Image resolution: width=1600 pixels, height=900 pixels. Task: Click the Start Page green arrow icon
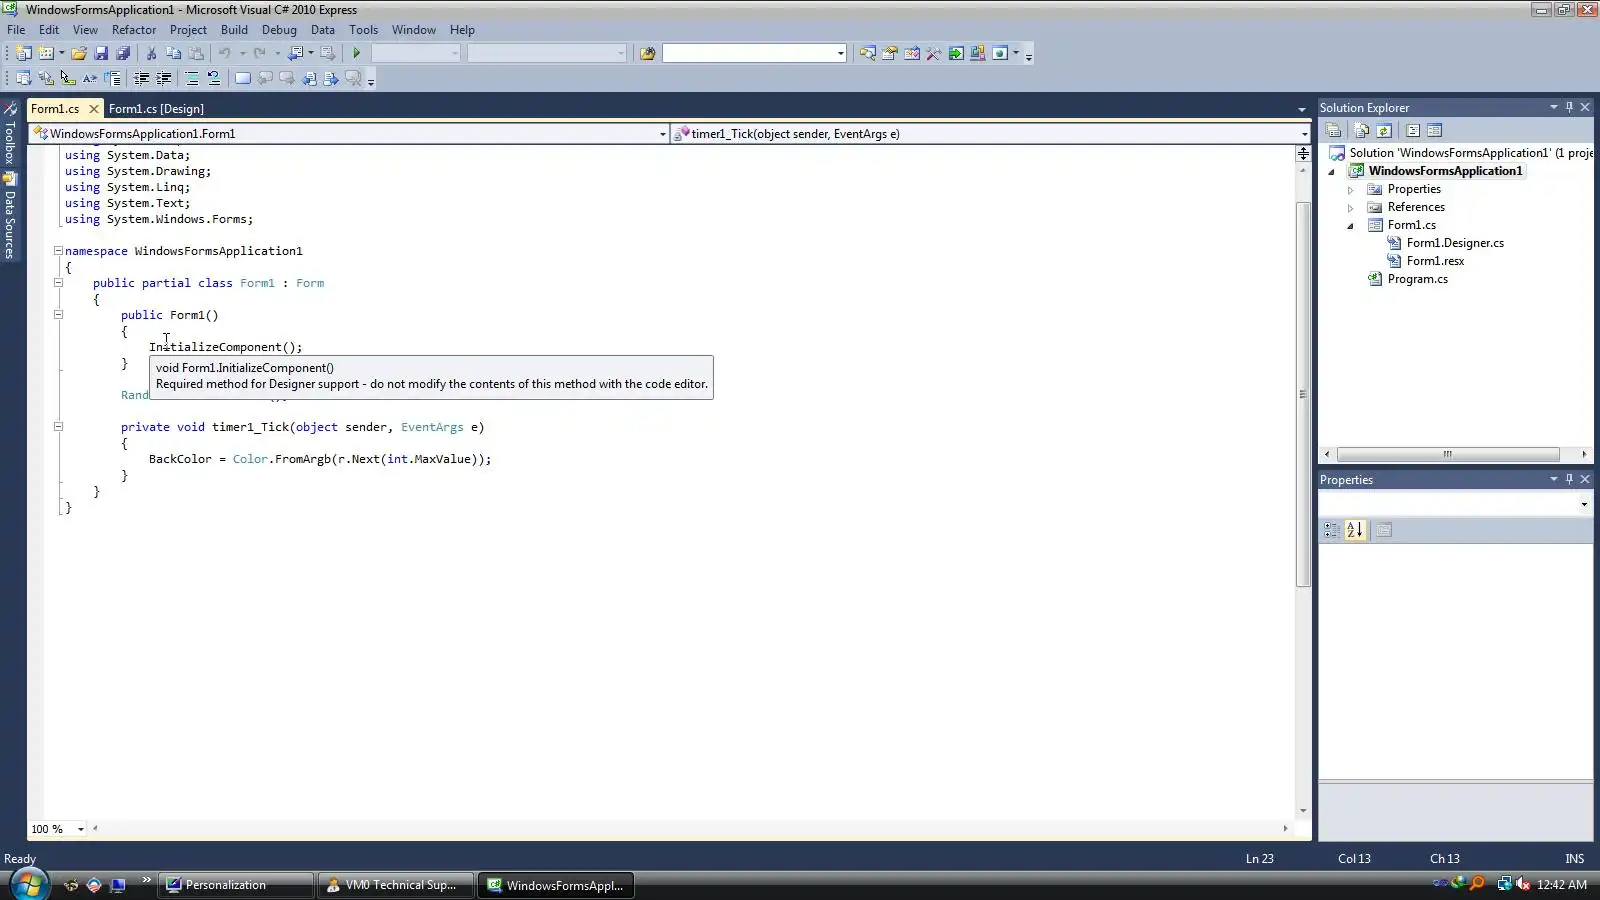point(956,53)
